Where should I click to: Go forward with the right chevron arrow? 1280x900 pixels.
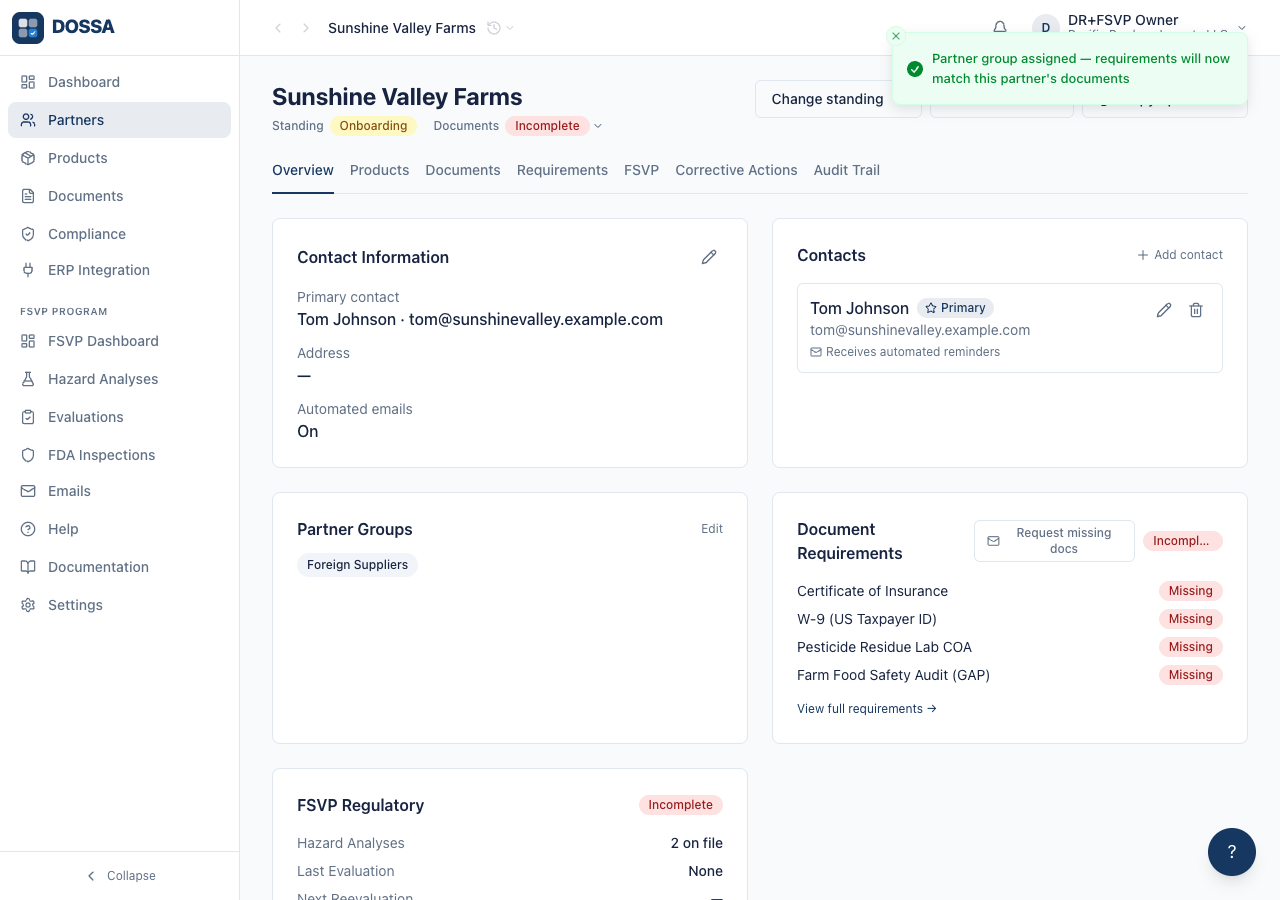click(306, 28)
